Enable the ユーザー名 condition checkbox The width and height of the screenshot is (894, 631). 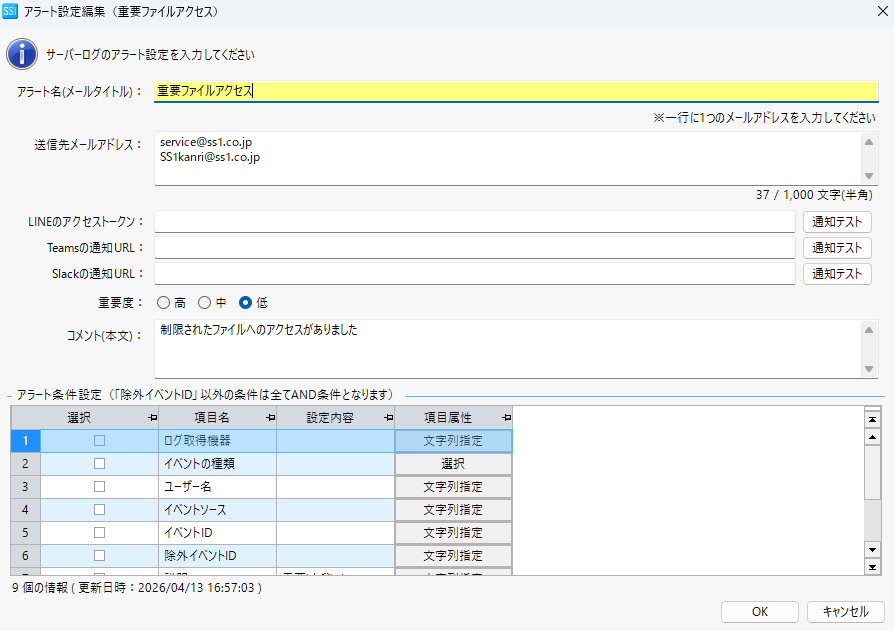point(99,487)
